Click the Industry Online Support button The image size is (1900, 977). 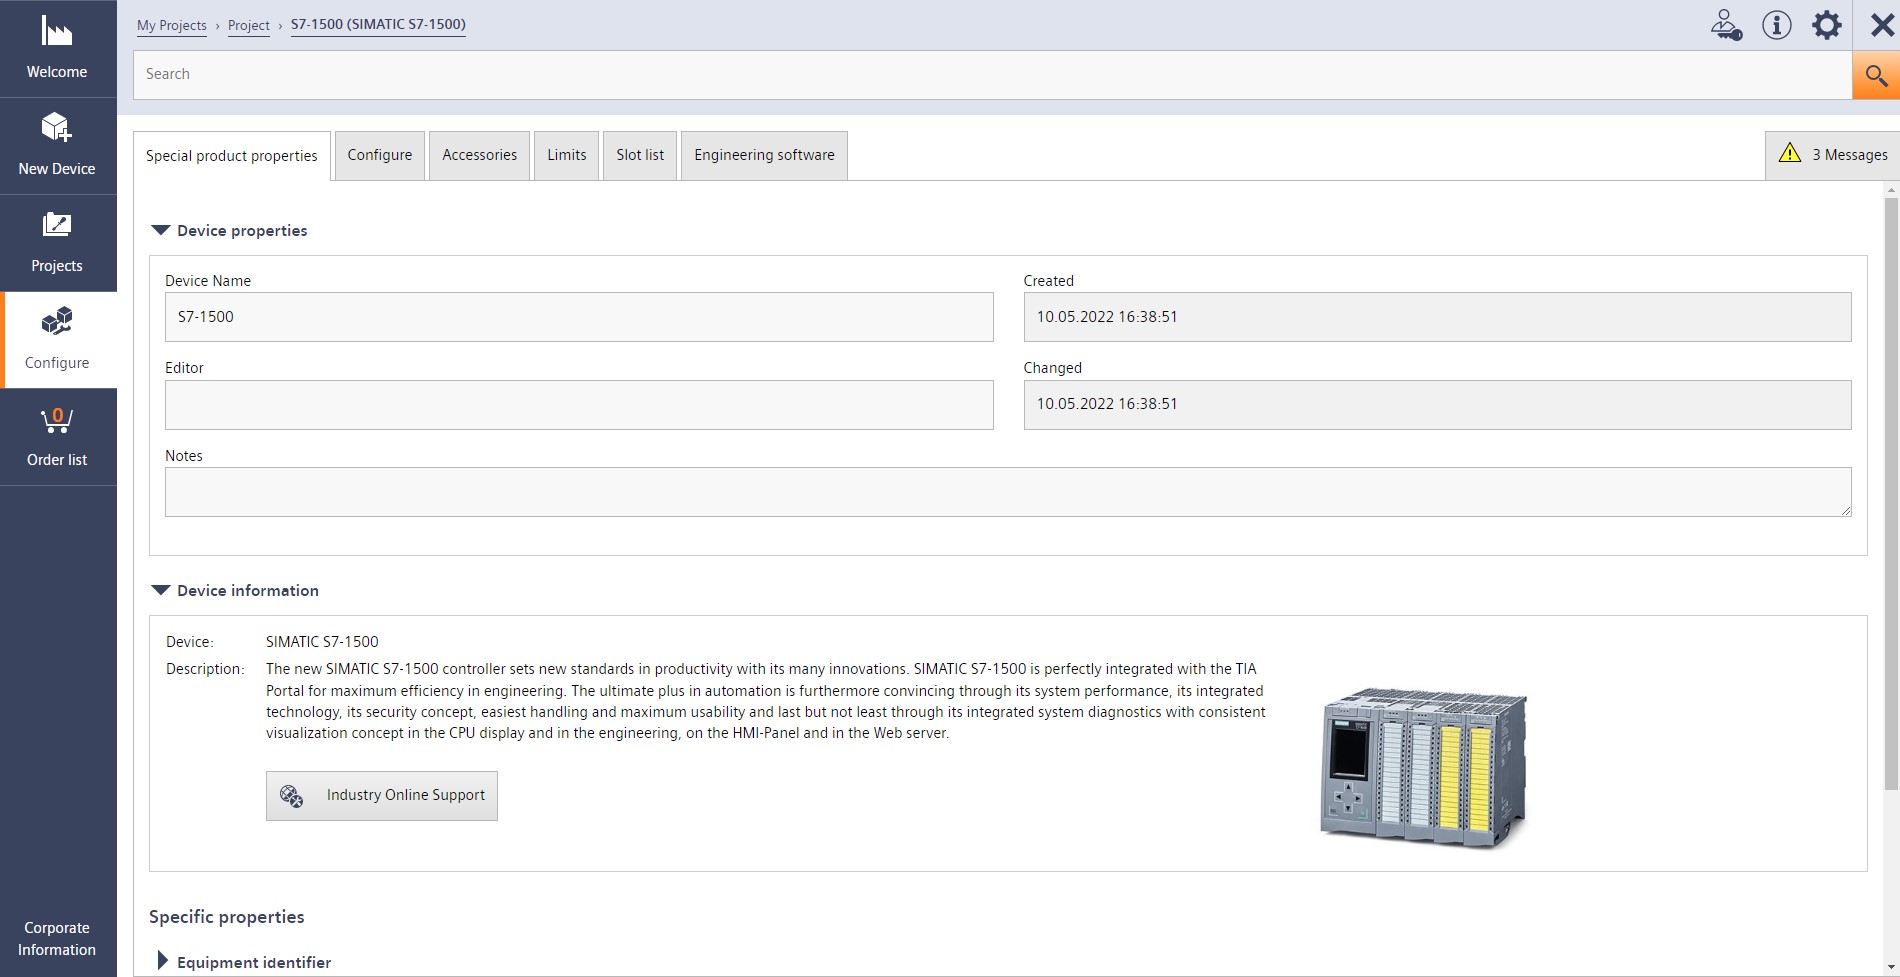point(381,795)
